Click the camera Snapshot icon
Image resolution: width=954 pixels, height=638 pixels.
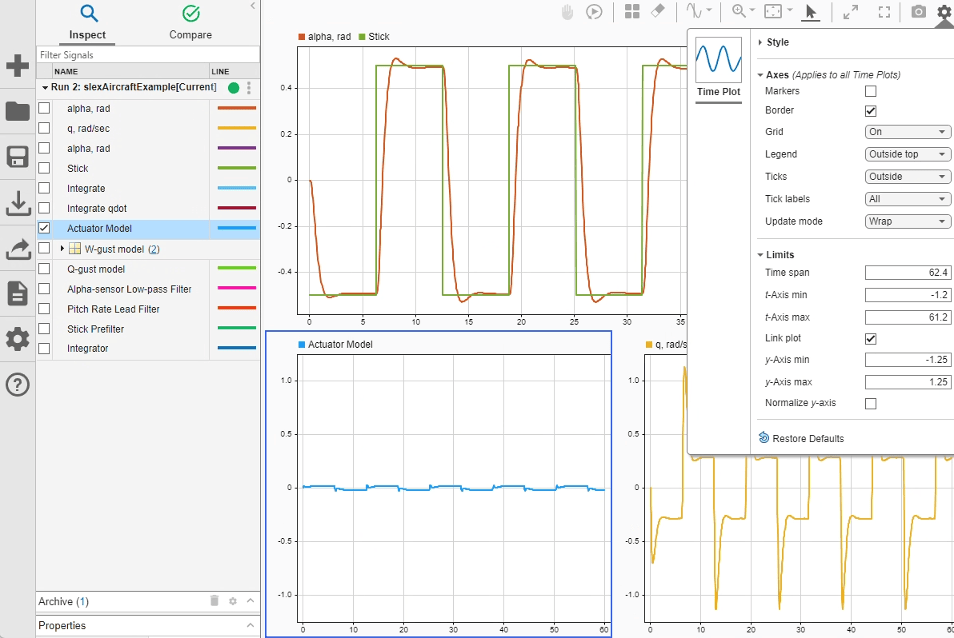[x=919, y=12]
